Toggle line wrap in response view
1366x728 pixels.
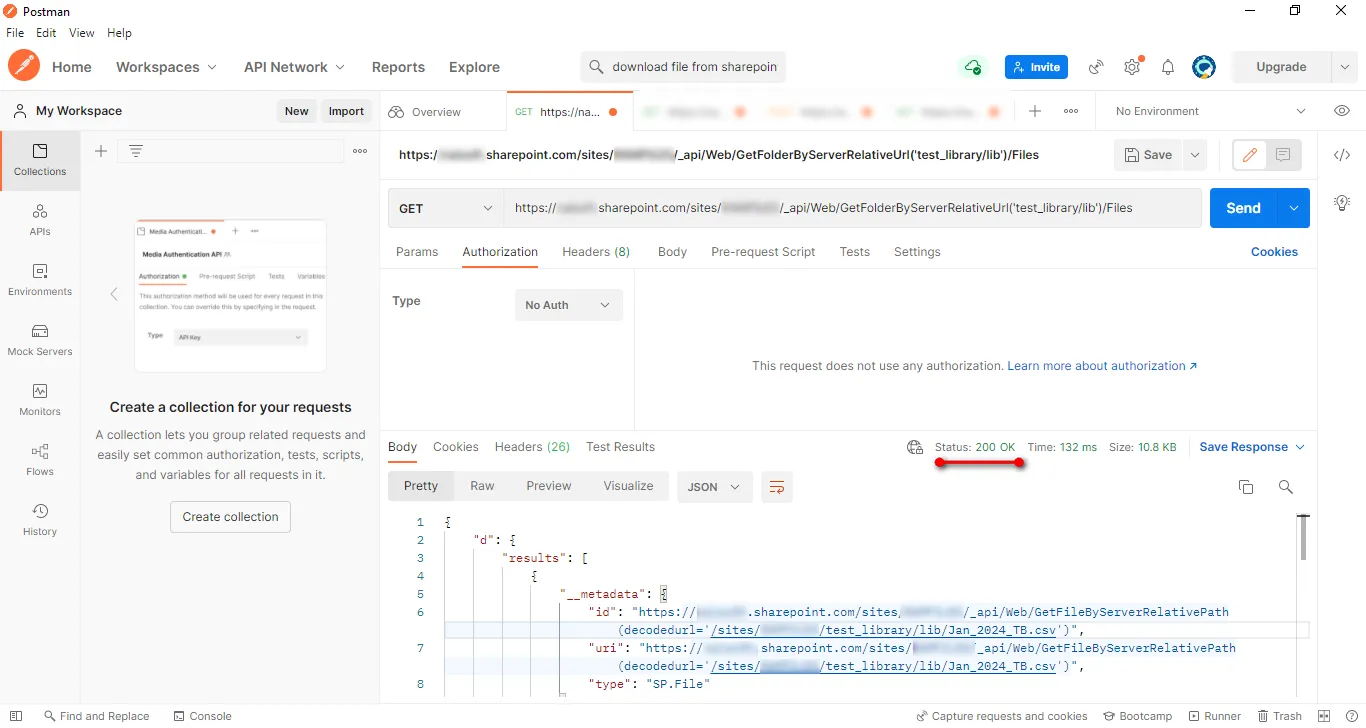[777, 487]
